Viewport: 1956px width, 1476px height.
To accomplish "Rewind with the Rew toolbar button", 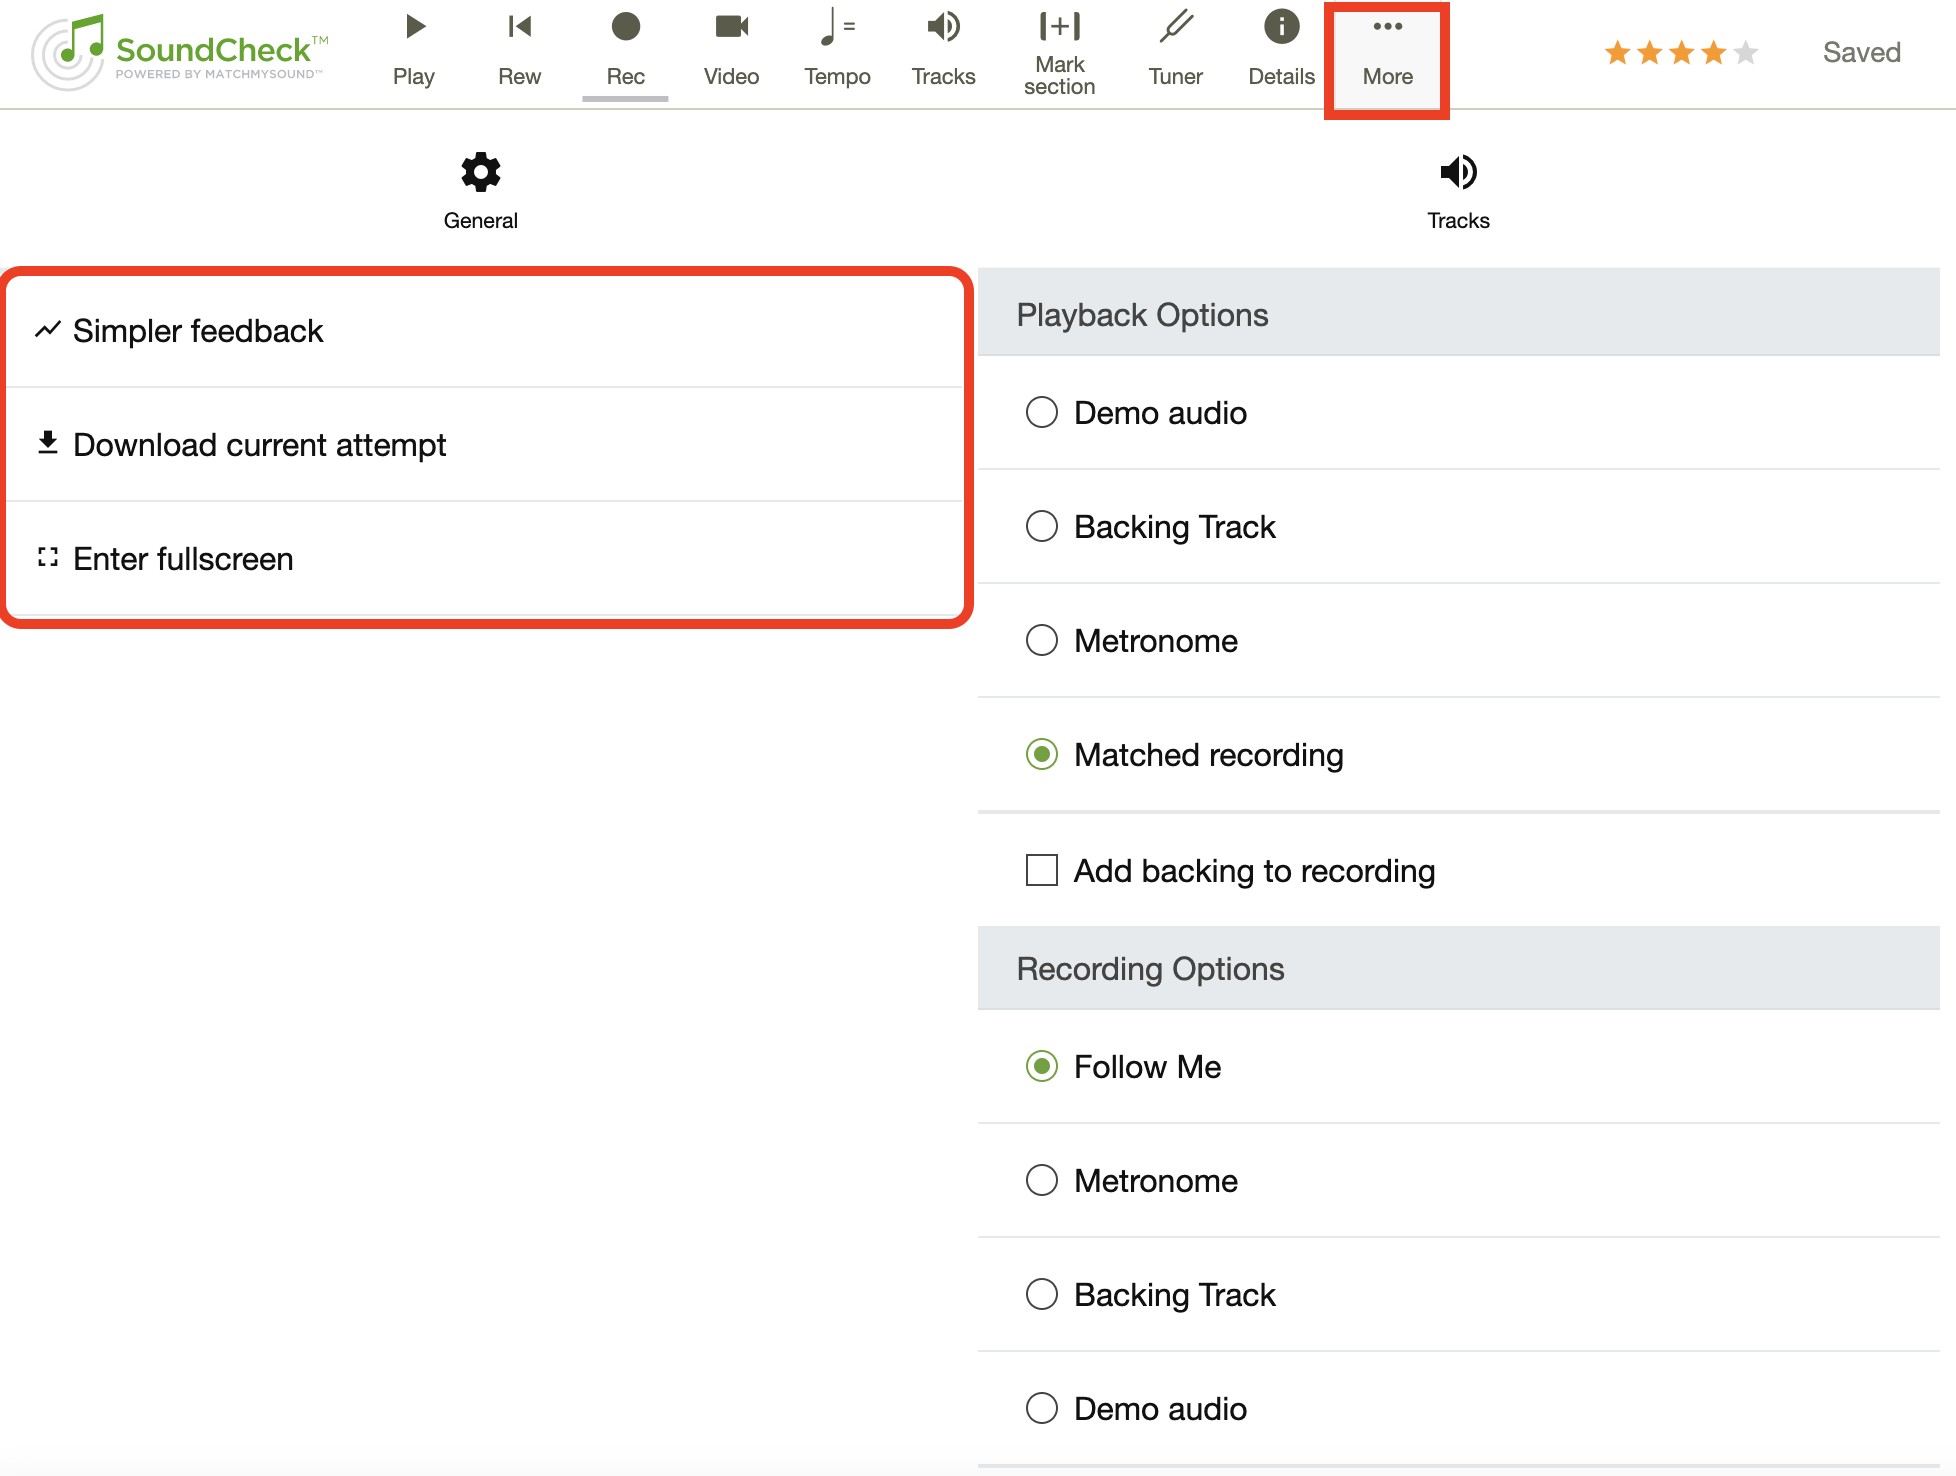I will [x=520, y=50].
